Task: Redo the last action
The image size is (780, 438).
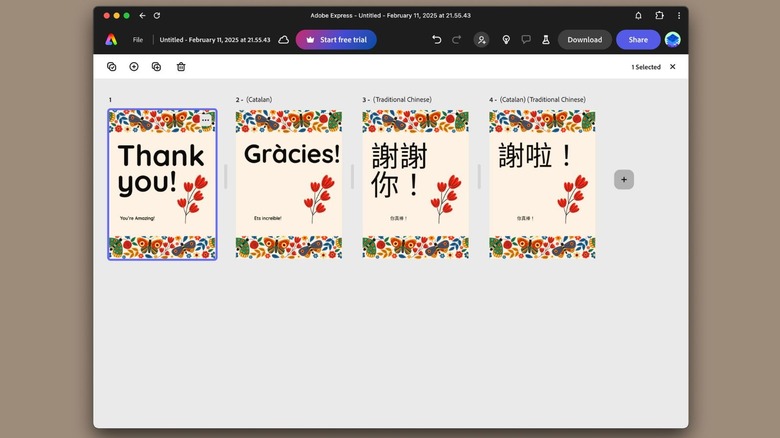Action: (457, 40)
